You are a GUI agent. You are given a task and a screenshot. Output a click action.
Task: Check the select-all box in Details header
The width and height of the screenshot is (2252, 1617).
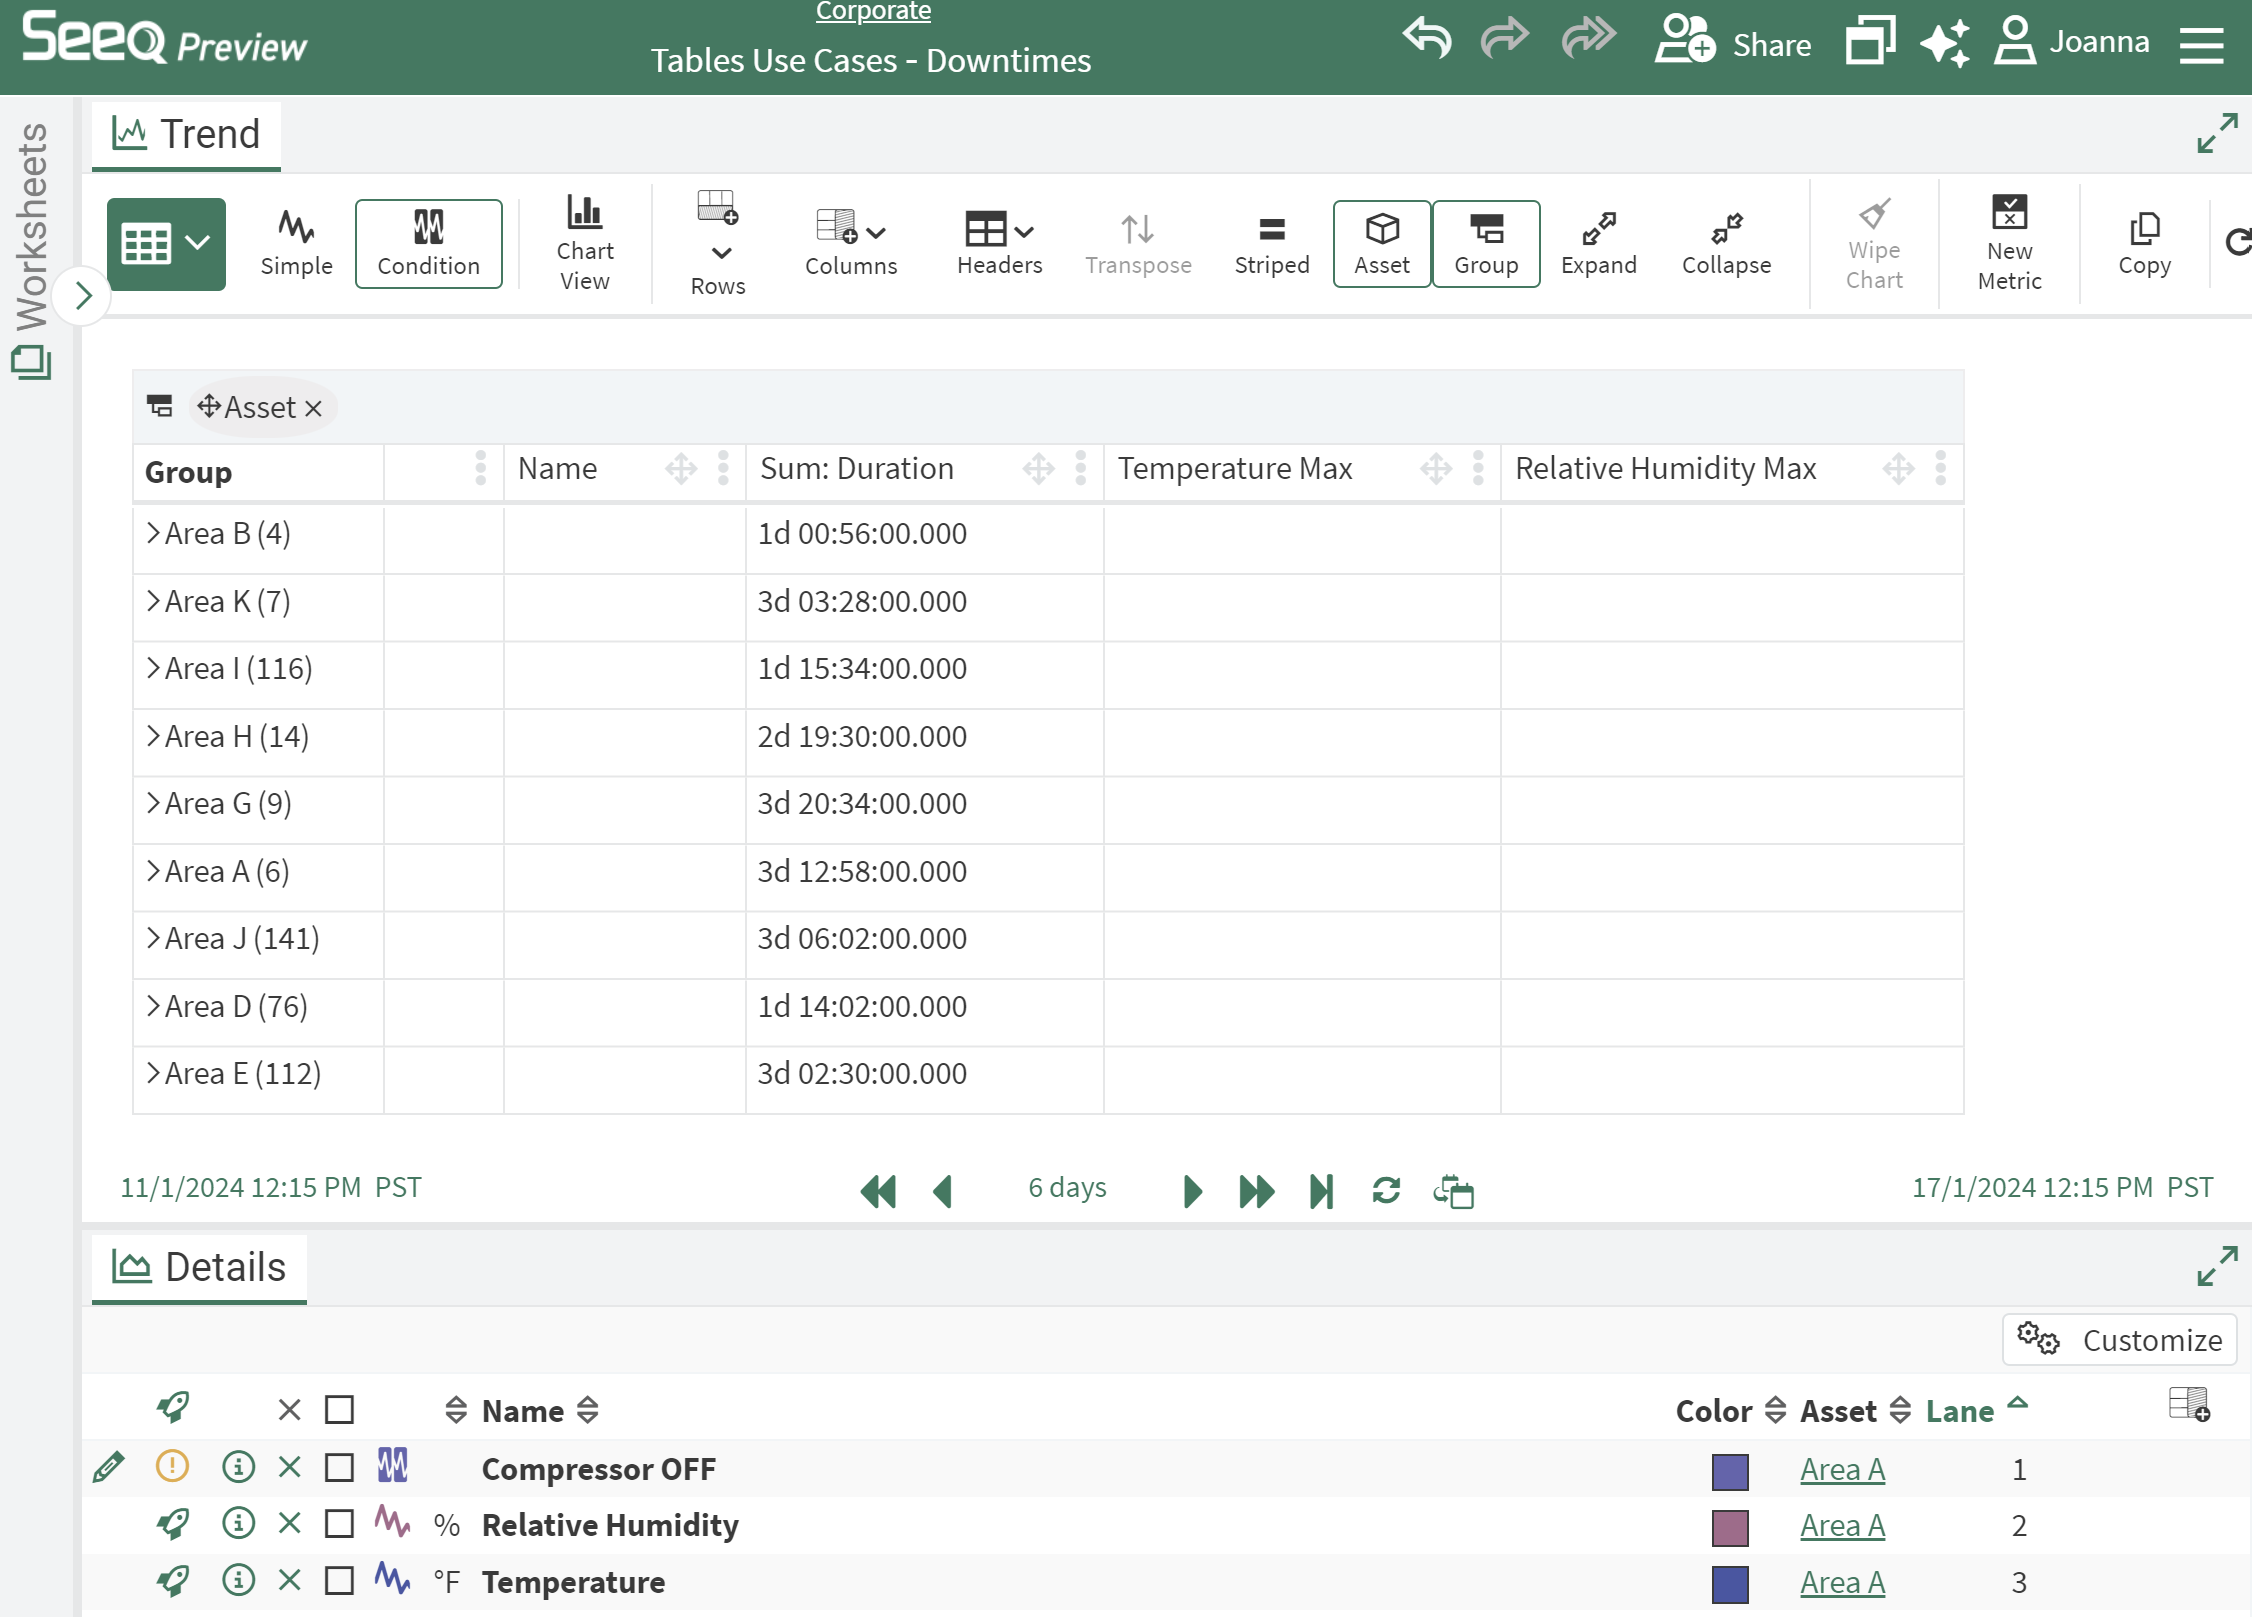pos(340,1409)
